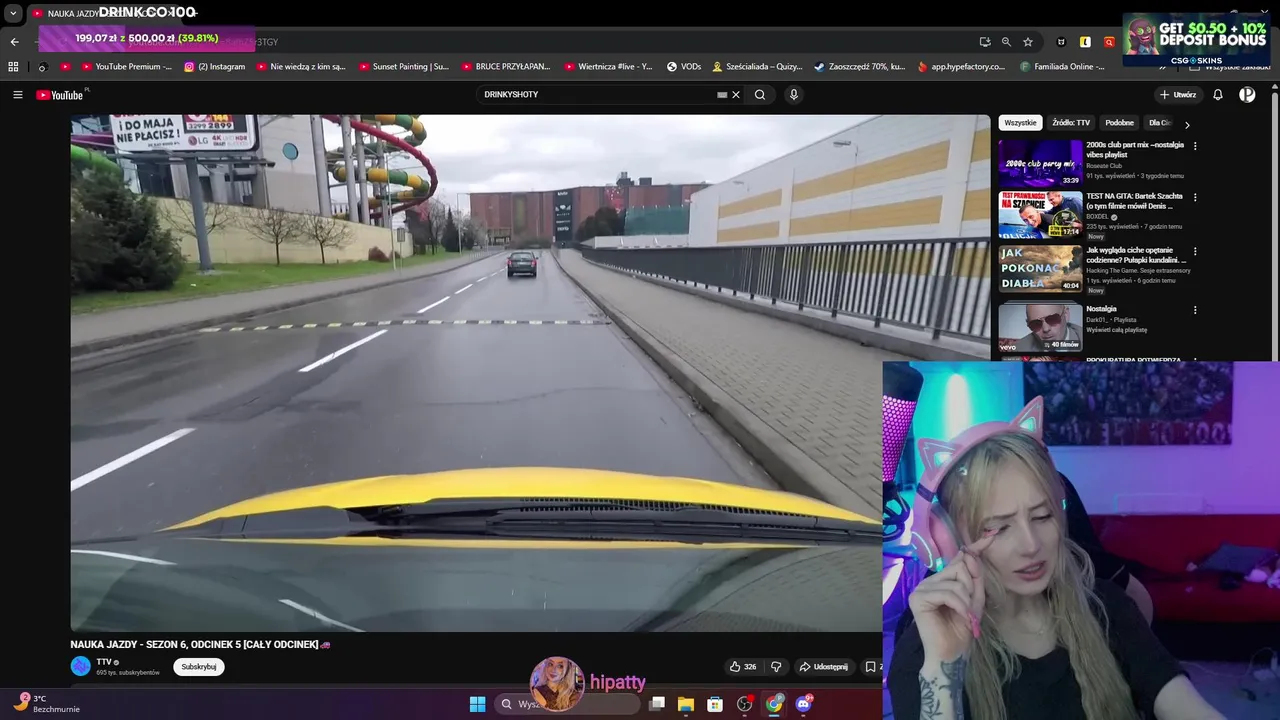
Task: Open the Zaoszczędź 70% bookmark
Action: pyautogui.click(x=859, y=67)
